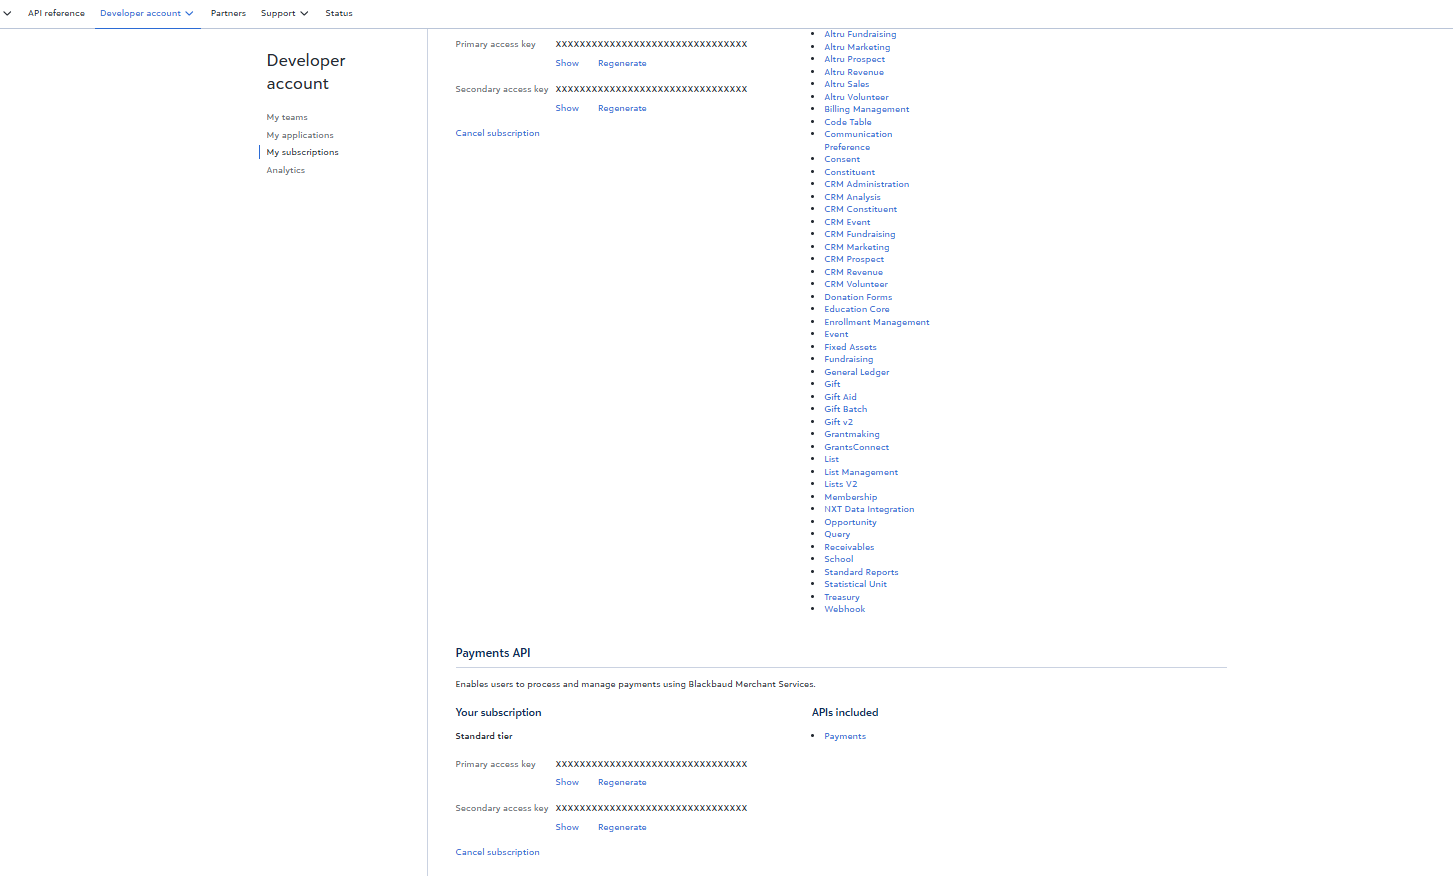1453x876 pixels.
Task: Open the Gift v2 API
Action: point(839,422)
